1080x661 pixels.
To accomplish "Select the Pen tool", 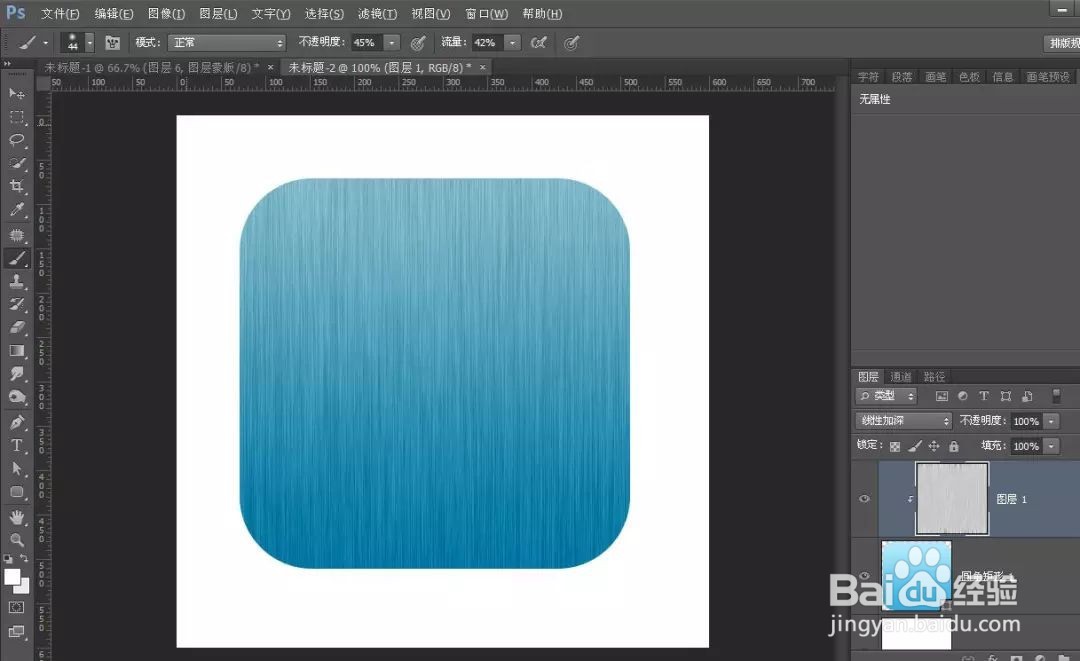I will [17, 422].
